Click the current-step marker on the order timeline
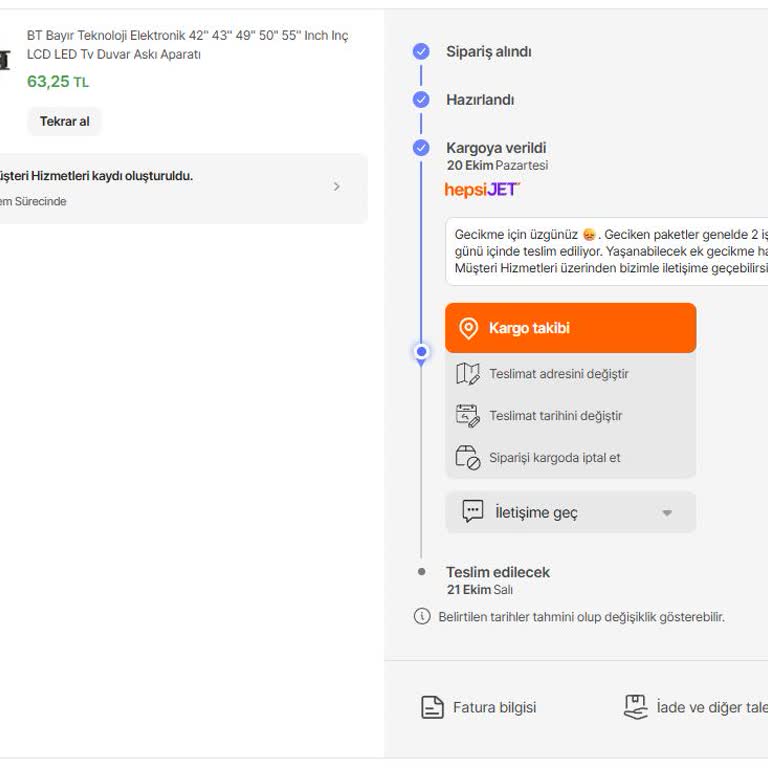 pyautogui.click(x=421, y=352)
